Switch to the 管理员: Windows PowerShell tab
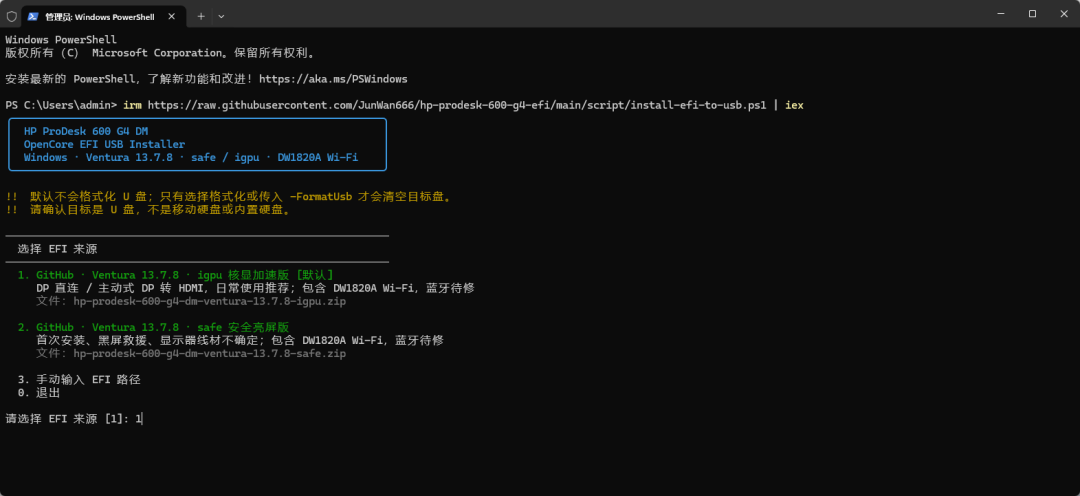The image size is (1080, 496). (103, 16)
